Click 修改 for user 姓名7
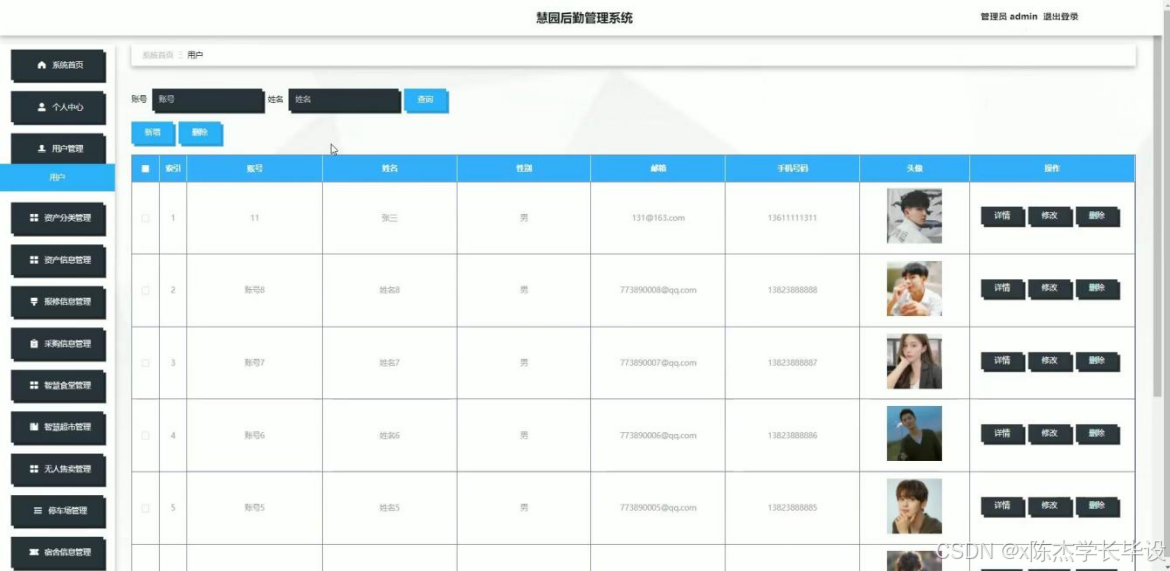The image size is (1170, 571). [x=1050, y=361]
